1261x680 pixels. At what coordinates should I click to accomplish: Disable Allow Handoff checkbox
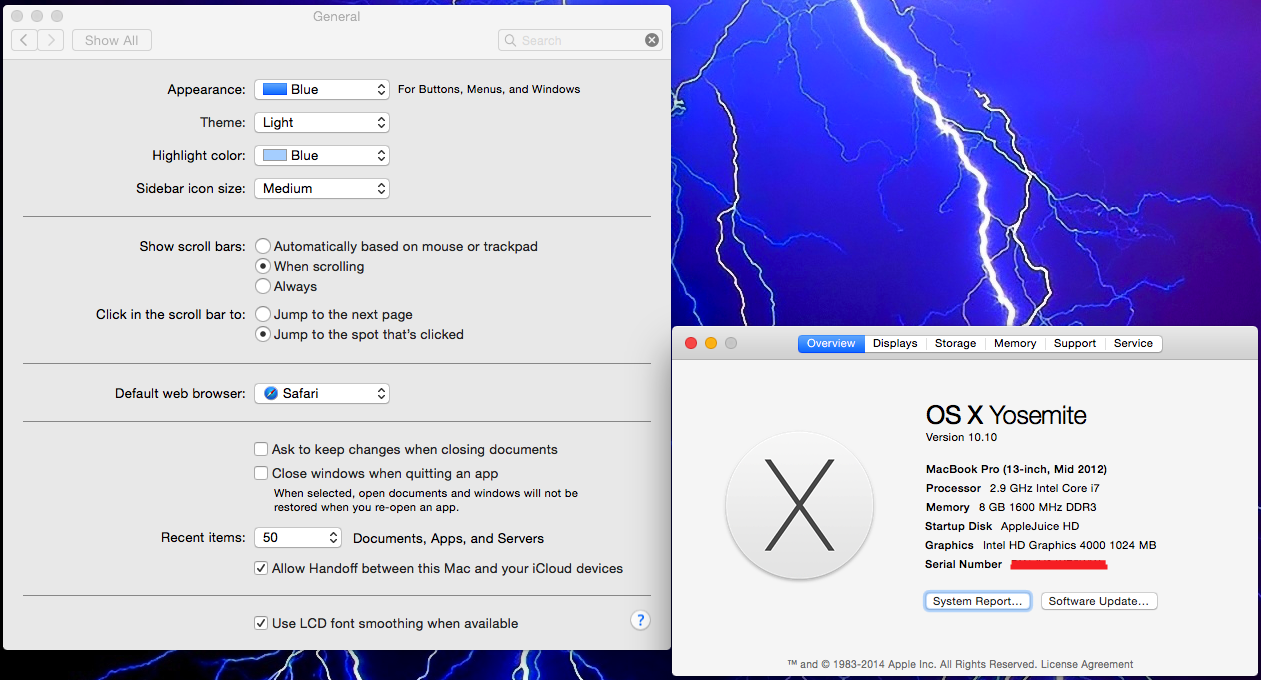[x=261, y=568]
